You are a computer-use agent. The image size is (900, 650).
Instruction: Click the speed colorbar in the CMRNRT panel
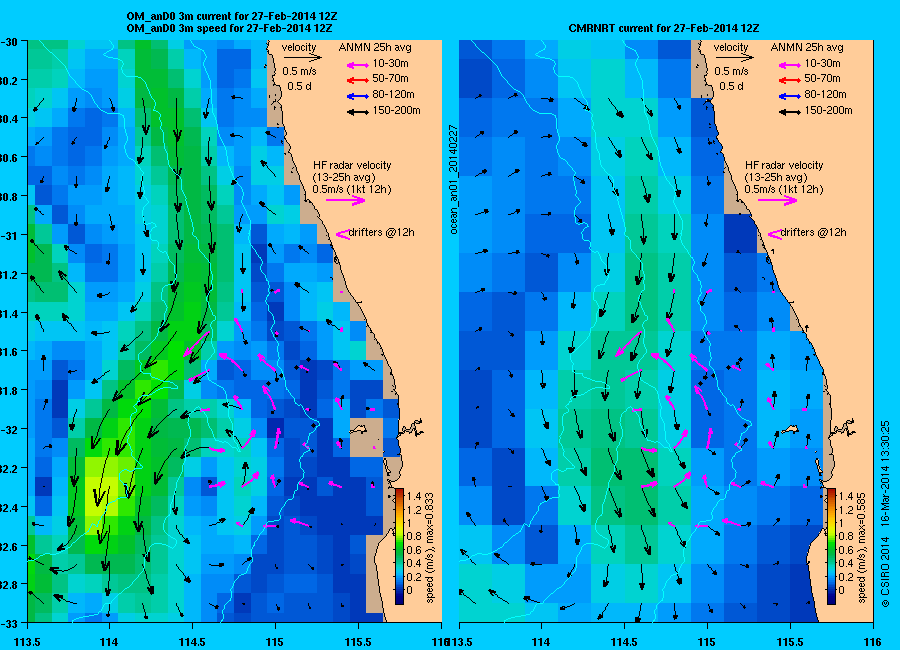[x=831, y=546]
